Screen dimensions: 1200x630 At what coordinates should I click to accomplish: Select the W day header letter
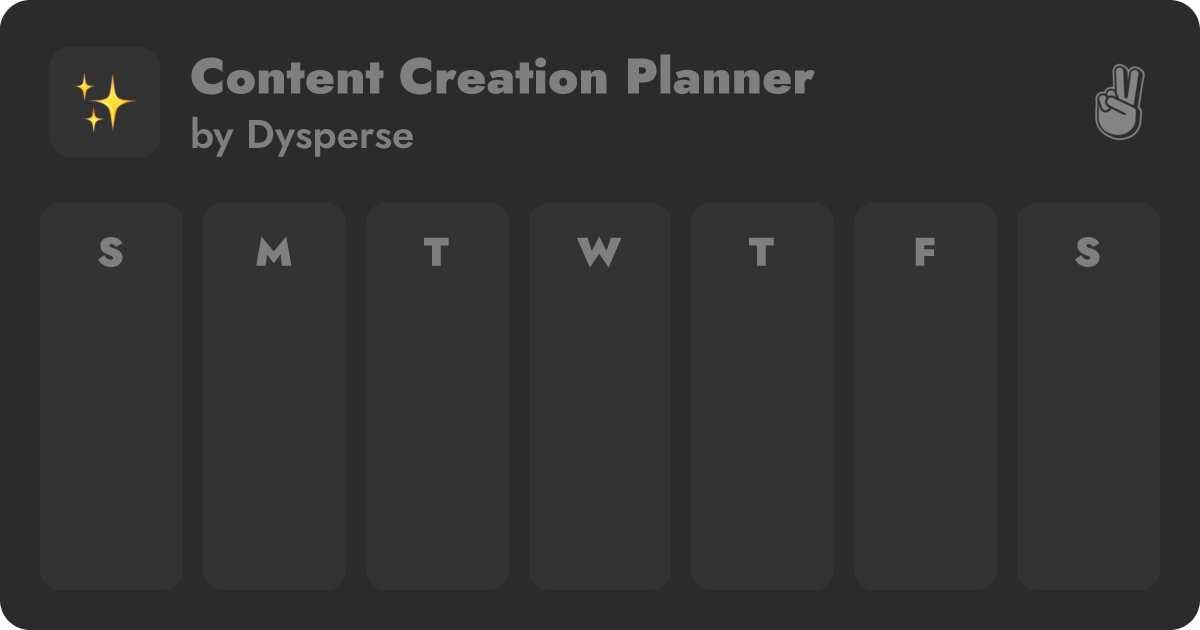coord(599,253)
